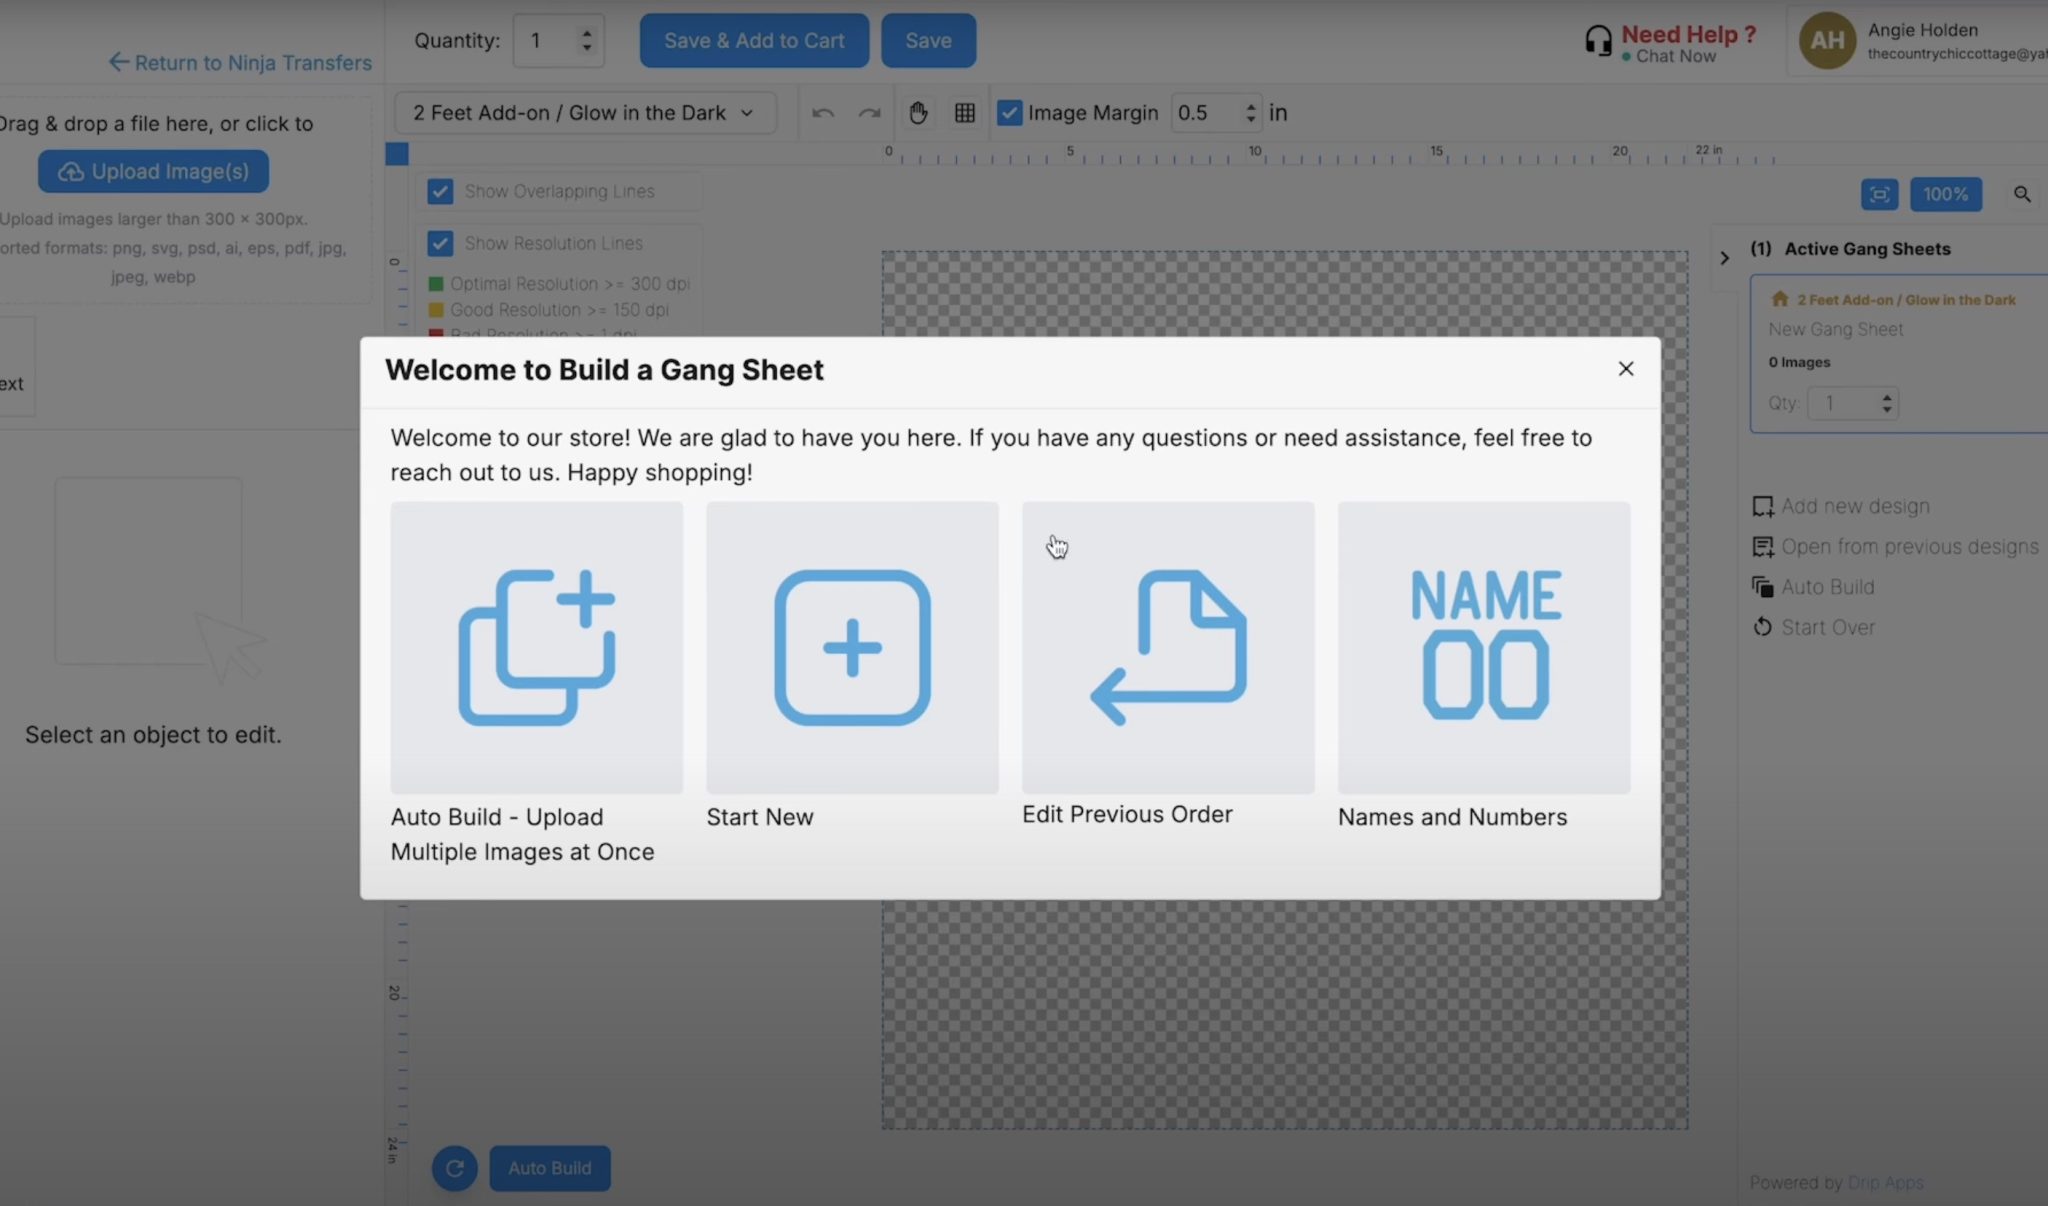Viewport: 2048px width, 1206px height.
Task: Activate the hand pan tool
Action: [918, 113]
